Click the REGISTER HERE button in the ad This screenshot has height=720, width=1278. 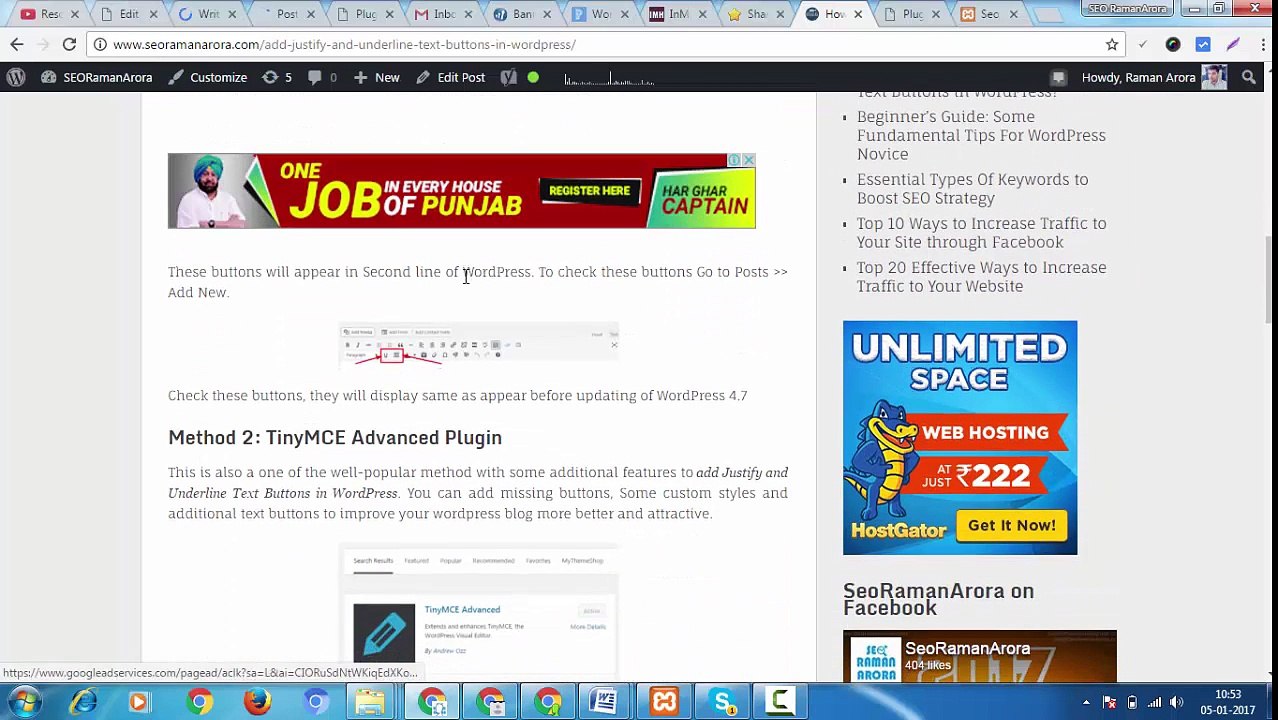click(589, 190)
